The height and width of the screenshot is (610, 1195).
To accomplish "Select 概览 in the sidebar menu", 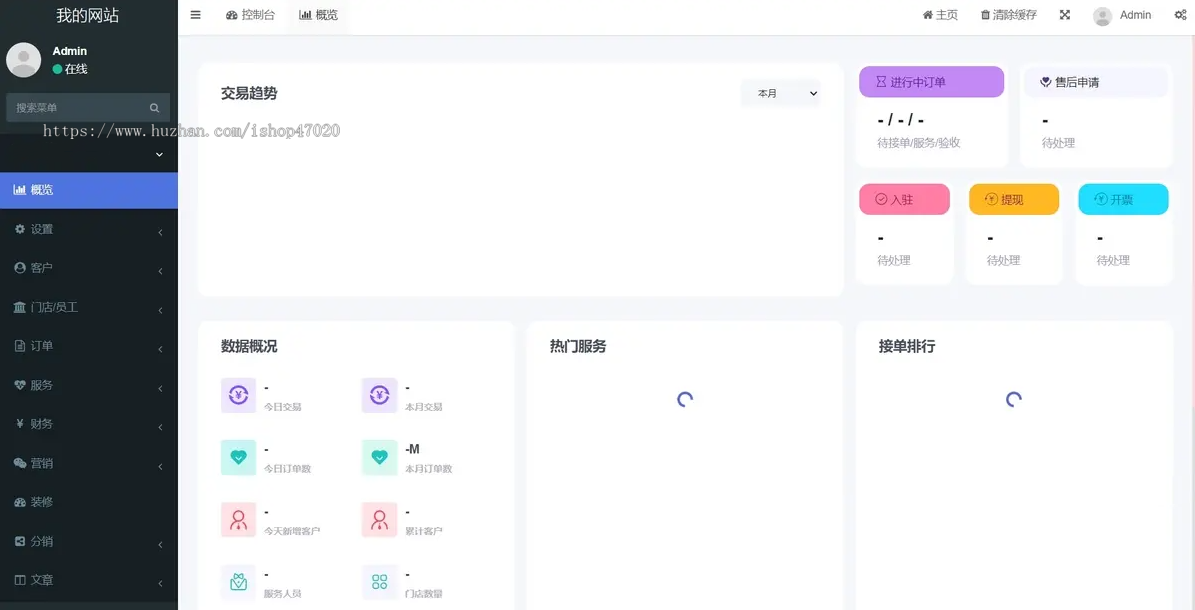I will (88, 190).
